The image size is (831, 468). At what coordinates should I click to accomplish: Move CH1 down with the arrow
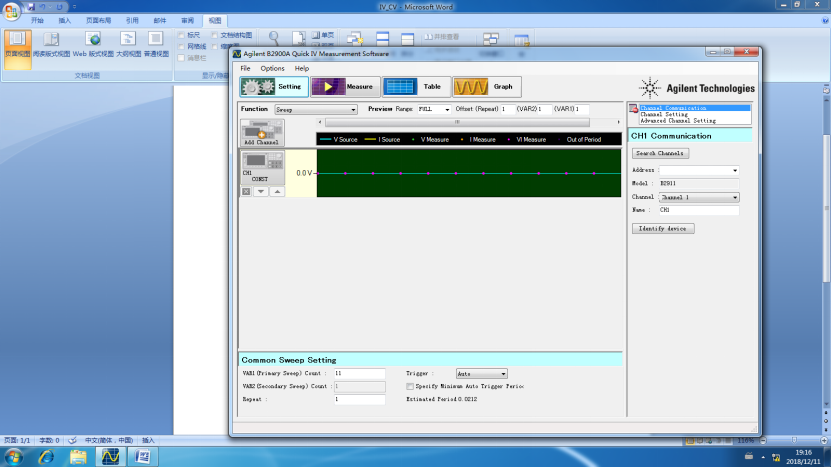point(261,191)
